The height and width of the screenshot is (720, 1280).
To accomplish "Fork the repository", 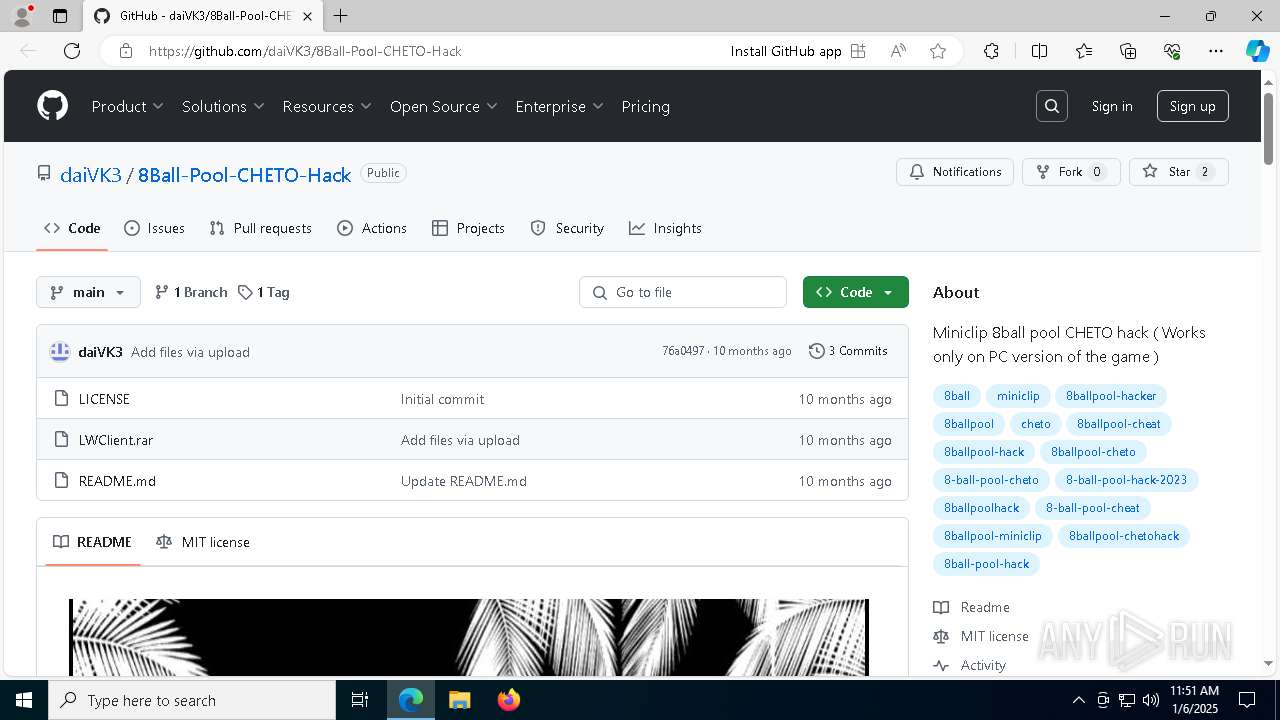I will coord(1070,172).
